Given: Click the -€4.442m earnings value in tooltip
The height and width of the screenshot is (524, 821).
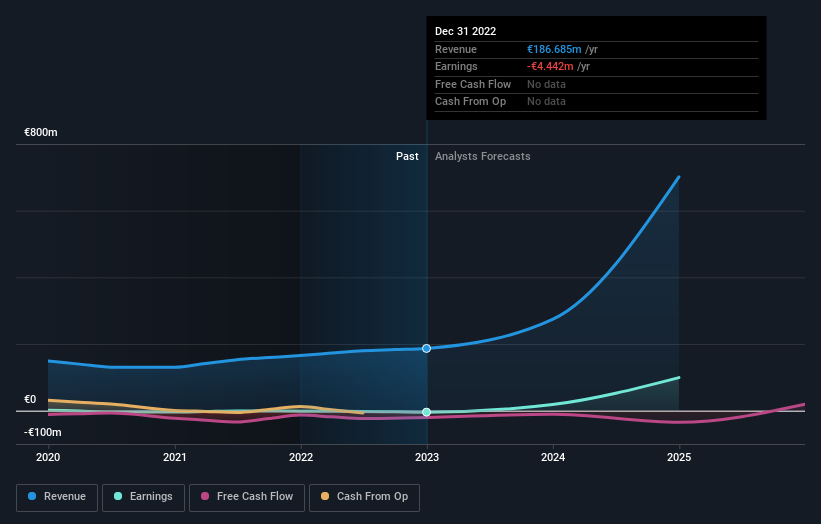Looking at the screenshot, I should pos(550,66).
